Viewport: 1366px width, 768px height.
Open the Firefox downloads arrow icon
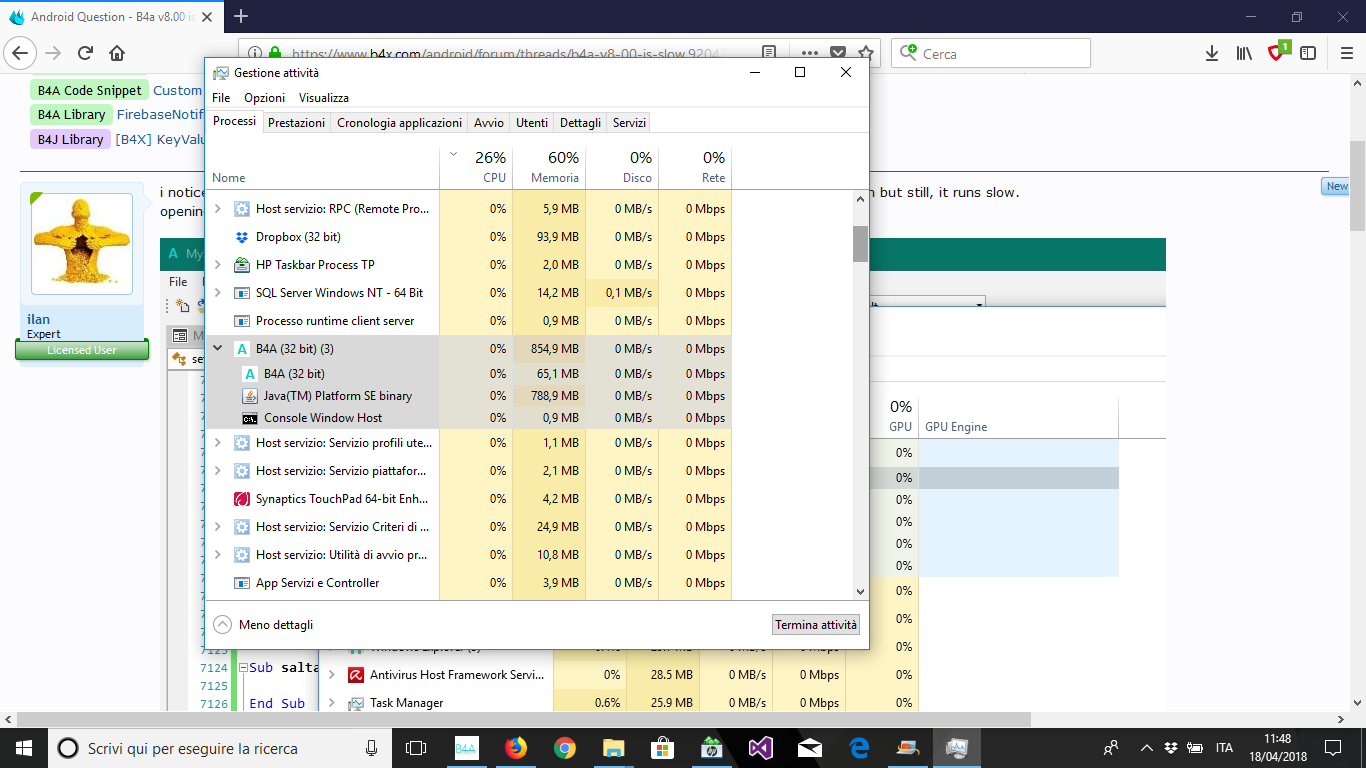(x=1212, y=53)
